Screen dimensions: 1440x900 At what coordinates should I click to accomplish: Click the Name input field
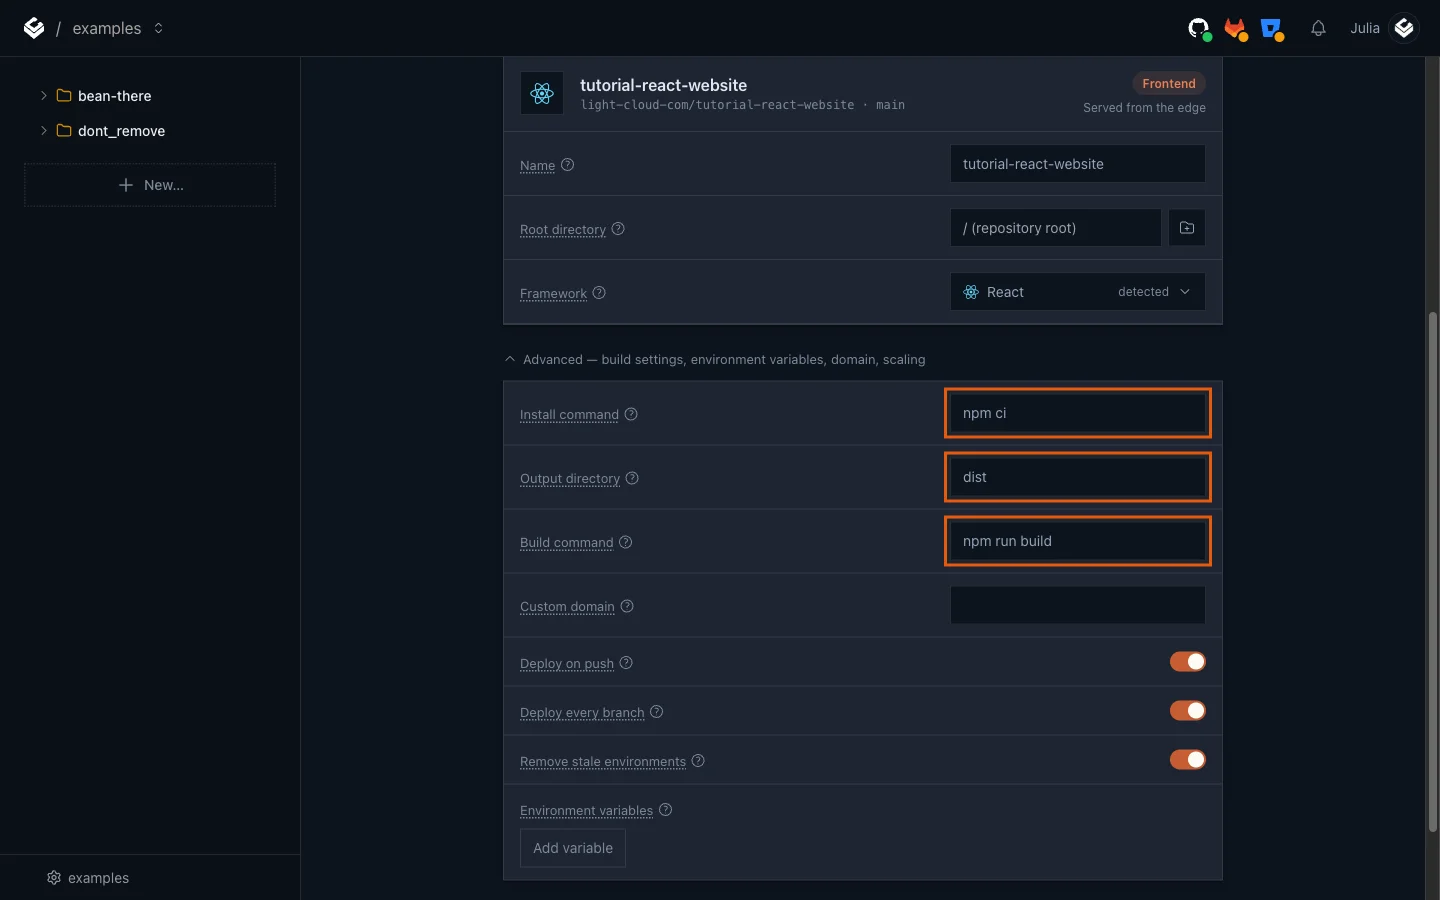(x=1077, y=164)
